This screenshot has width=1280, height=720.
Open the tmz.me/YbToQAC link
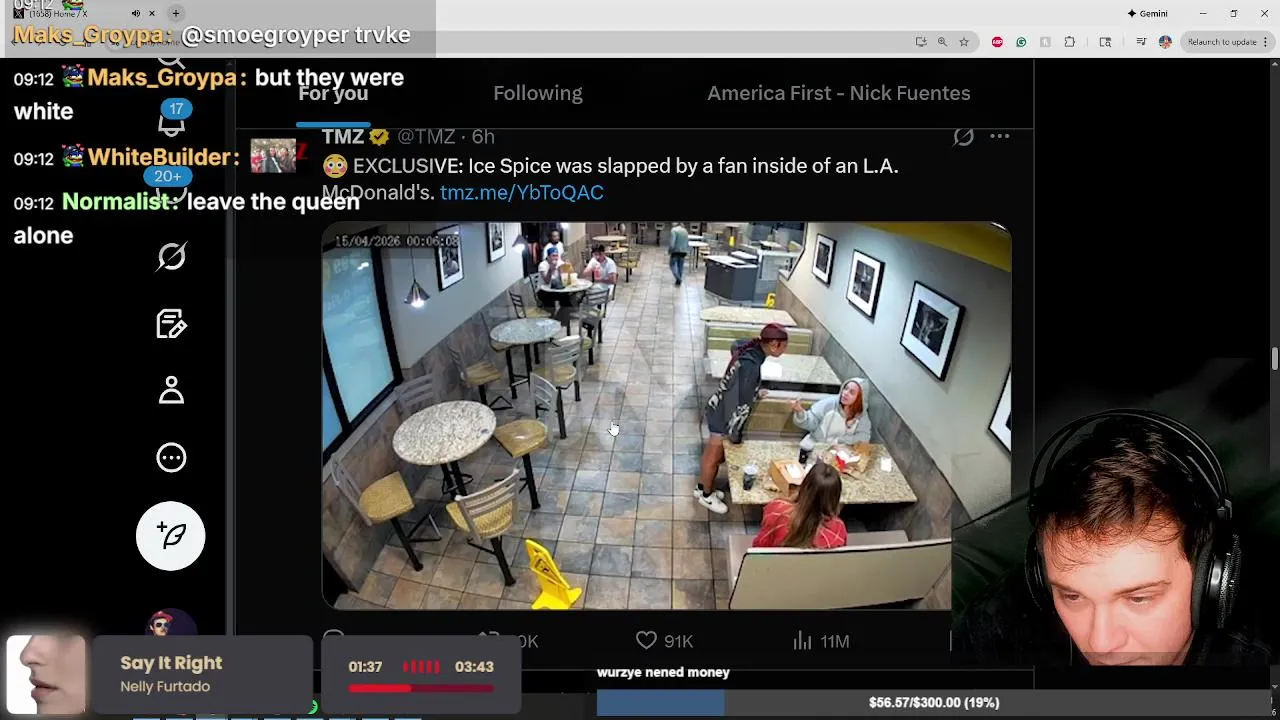(x=521, y=192)
